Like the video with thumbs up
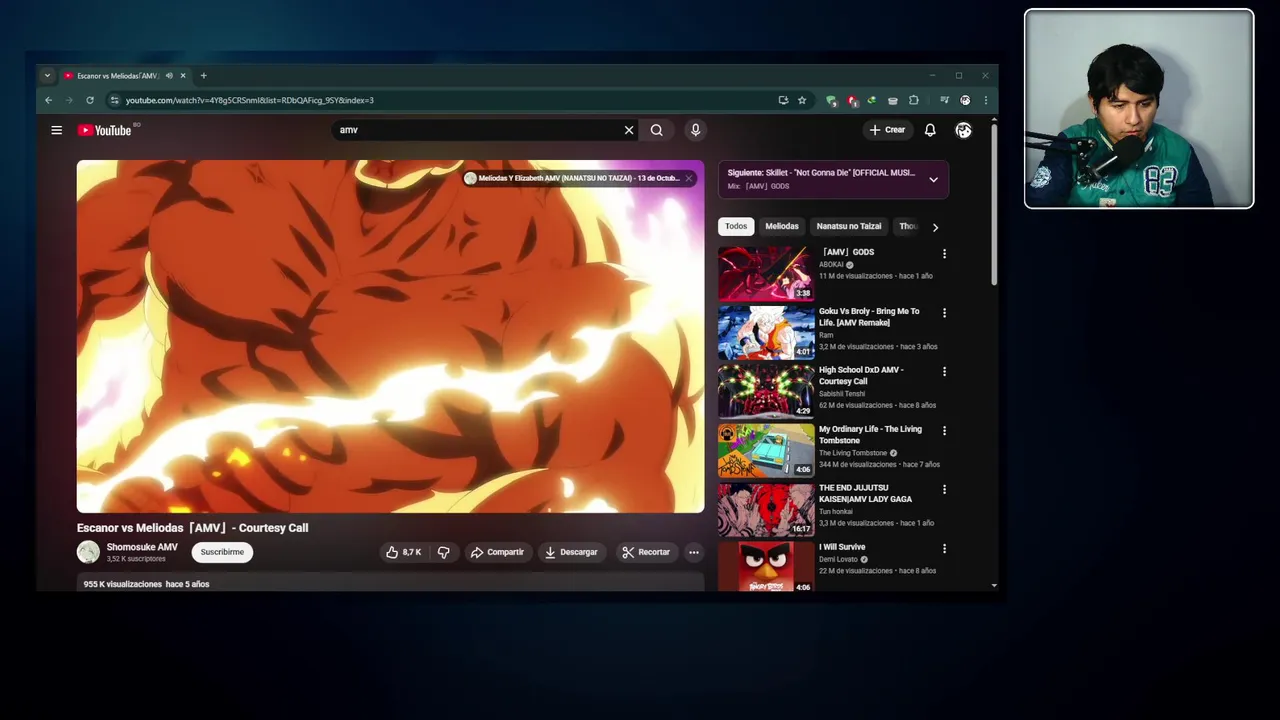The width and height of the screenshot is (1280, 720). [404, 552]
